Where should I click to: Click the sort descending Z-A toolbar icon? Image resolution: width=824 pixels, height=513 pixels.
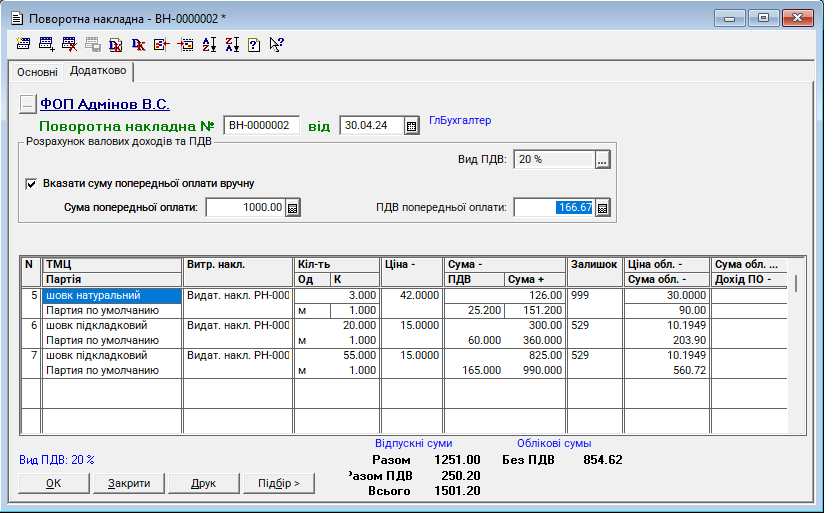(232, 44)
